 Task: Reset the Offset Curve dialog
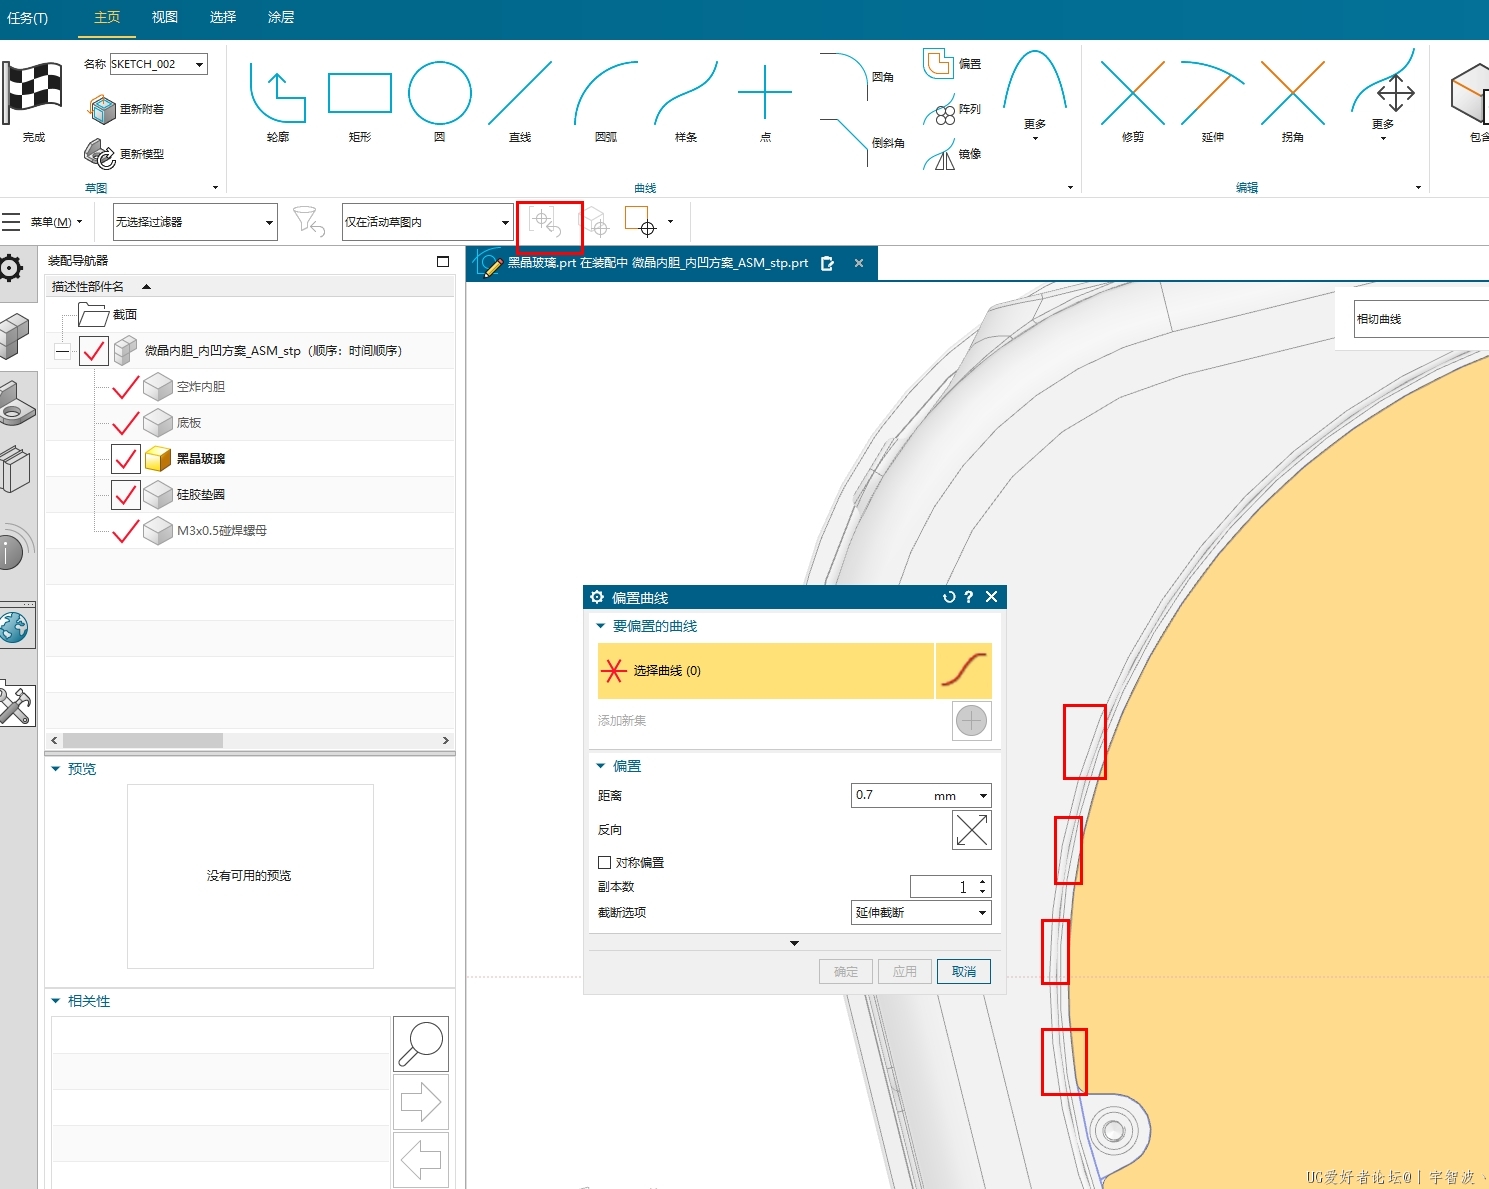point(949,597)
